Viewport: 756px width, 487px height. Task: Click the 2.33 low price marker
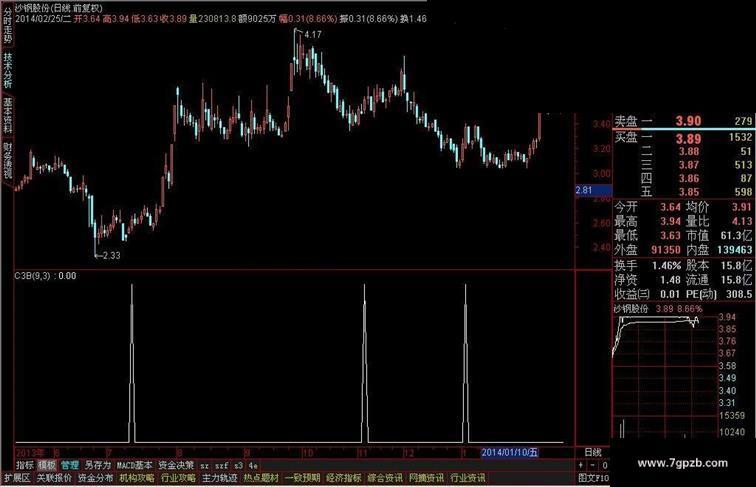[111, 256]
